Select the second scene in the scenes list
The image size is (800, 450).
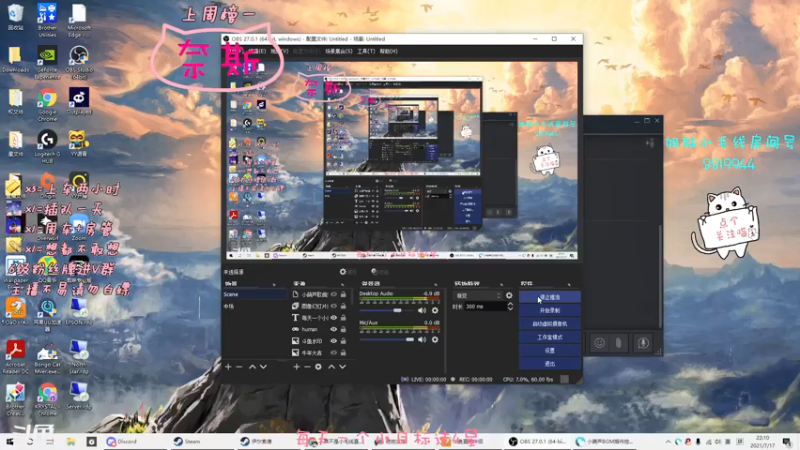pyautogui.click(x=255, y=306)
